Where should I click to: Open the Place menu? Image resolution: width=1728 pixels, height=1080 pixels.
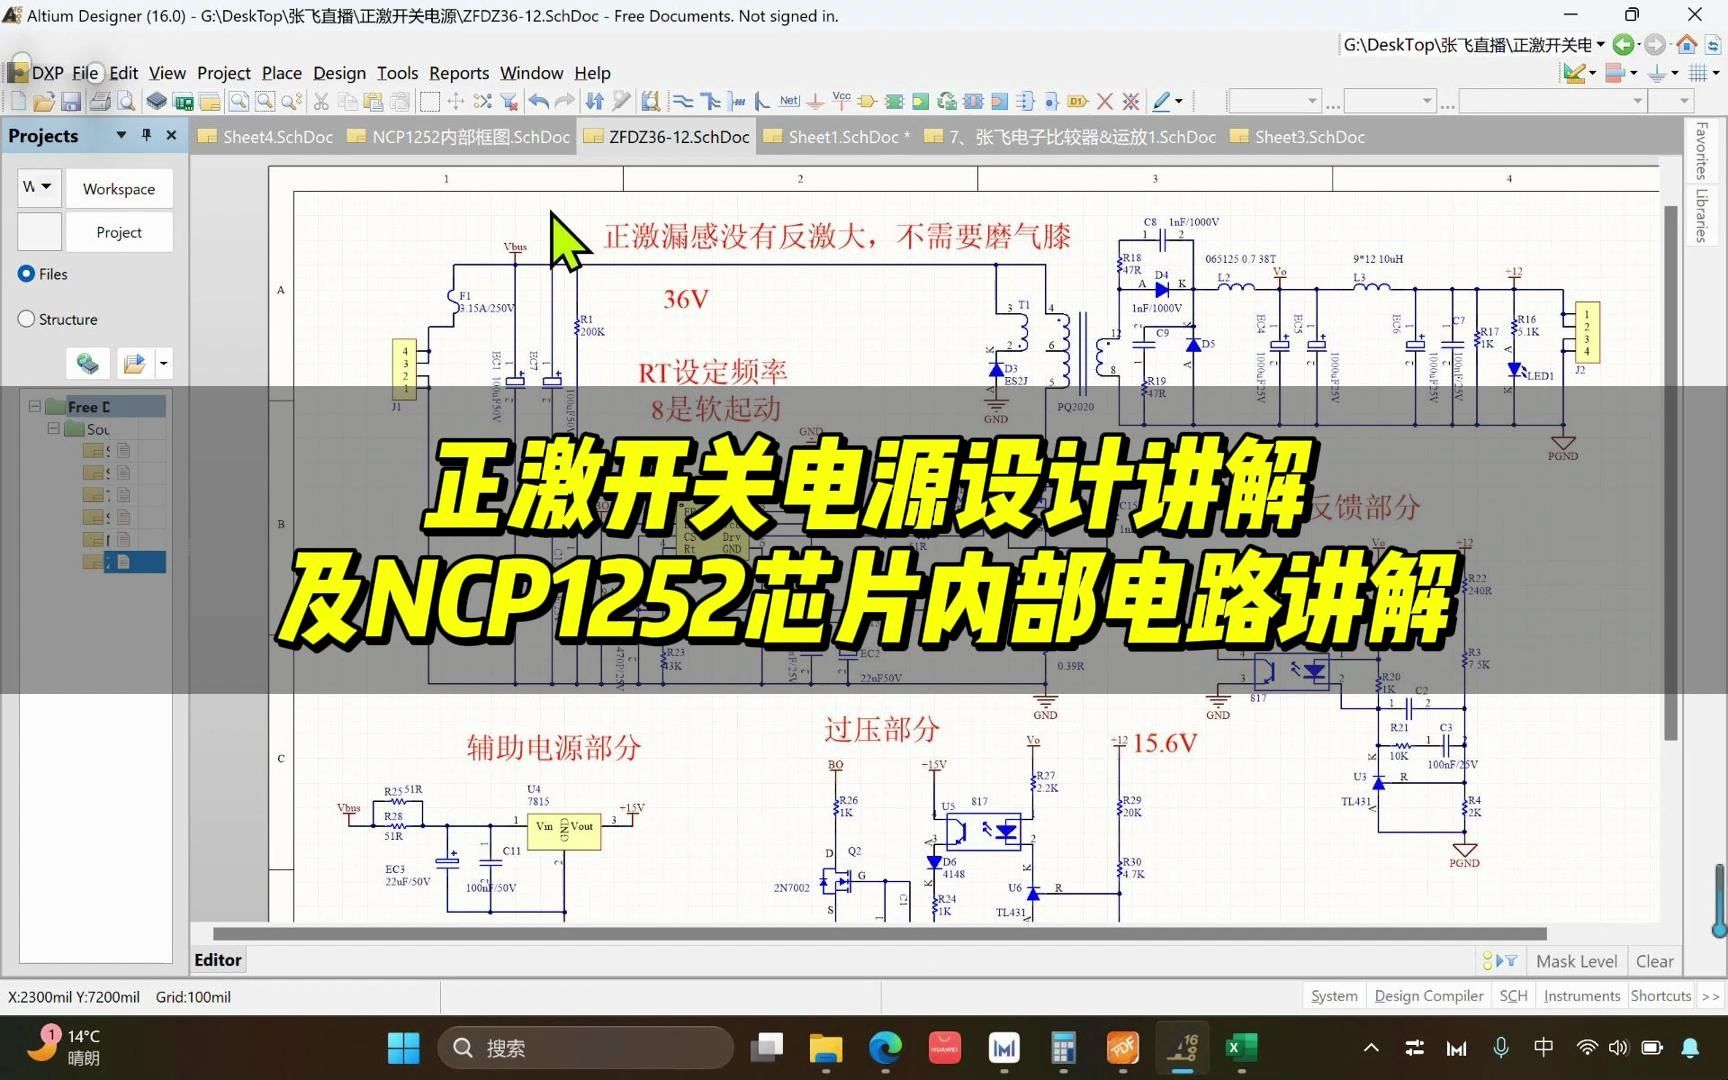(x=281, y=72)
